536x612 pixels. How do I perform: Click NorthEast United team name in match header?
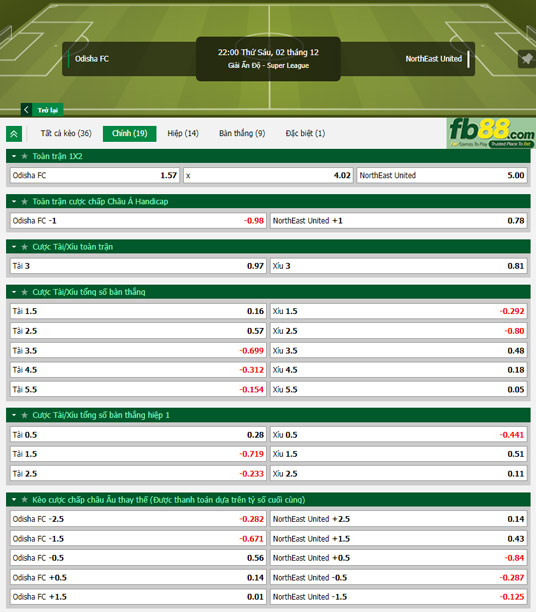[x=433, y=59]
